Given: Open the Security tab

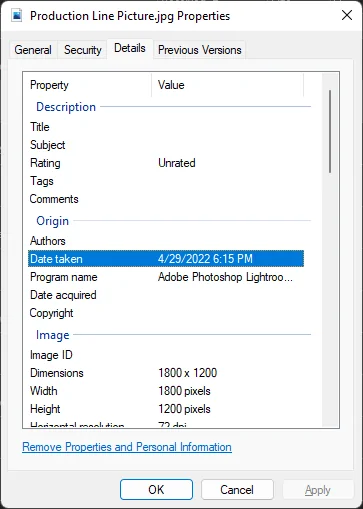Looking at the screenshot, I should click(x=83, y=50).
